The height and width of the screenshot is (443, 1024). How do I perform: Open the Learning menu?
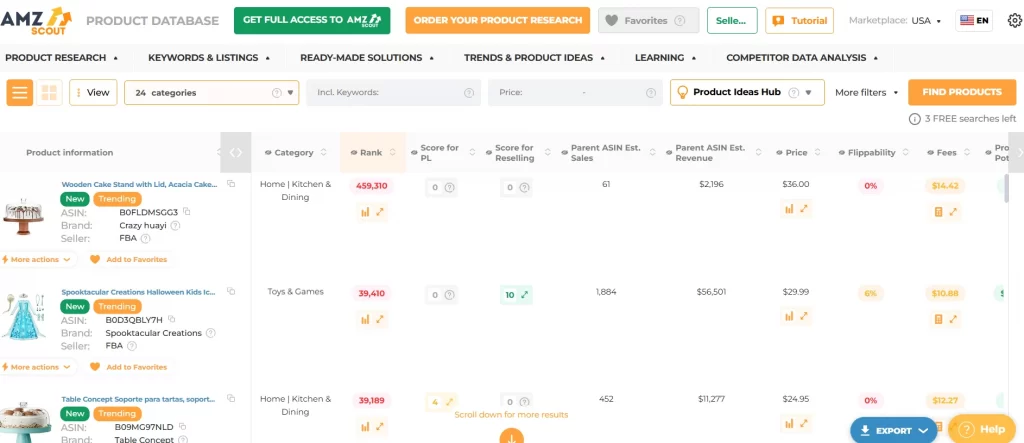click(x=665, y=57)
